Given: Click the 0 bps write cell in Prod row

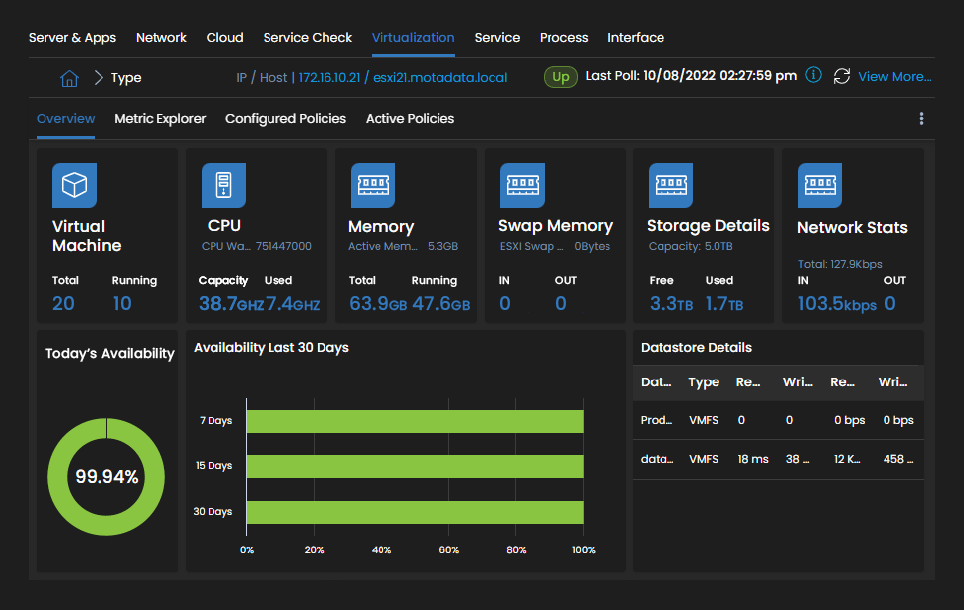Looking at the screenshot, I should 898,420.
